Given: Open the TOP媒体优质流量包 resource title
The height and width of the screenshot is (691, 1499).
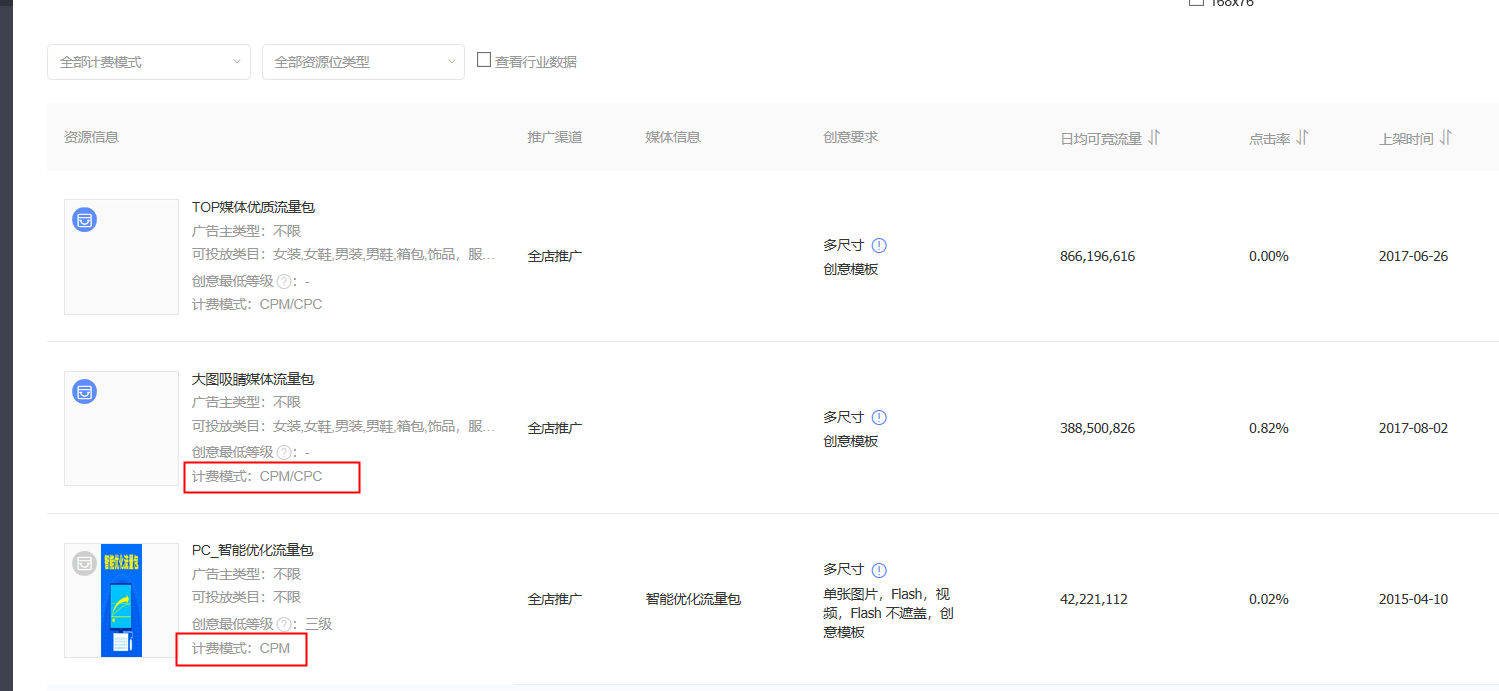Looking at the screenshot, I should [253, 207].
